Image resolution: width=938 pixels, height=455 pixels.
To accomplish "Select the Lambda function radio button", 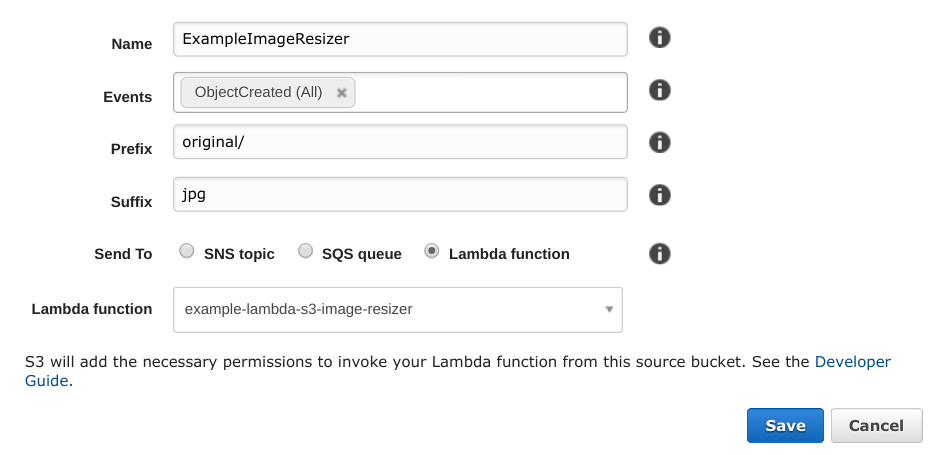I will click(x=432, y=252).
